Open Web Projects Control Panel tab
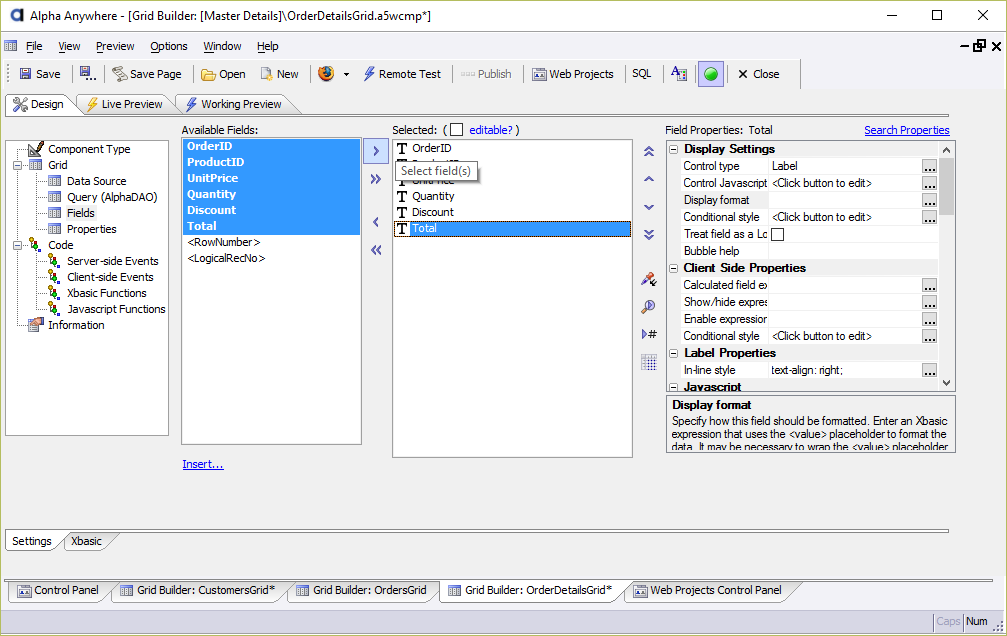 [x=708, y=590]
